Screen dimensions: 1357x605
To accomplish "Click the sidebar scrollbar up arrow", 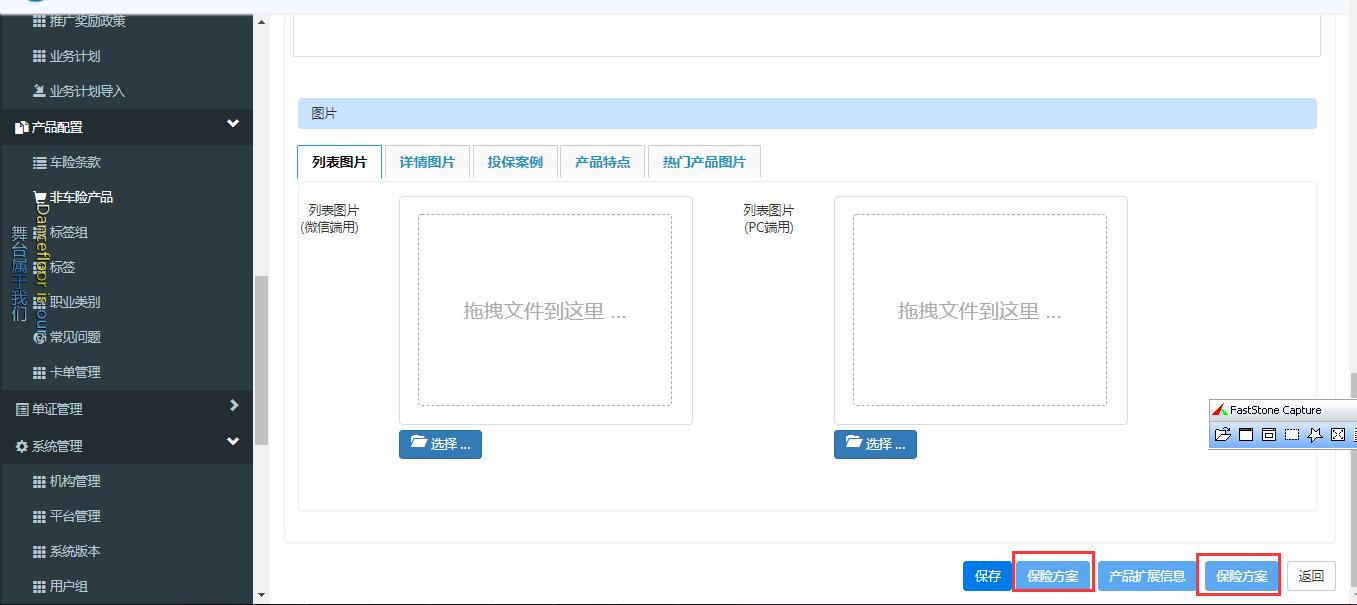I will [262, 21].
